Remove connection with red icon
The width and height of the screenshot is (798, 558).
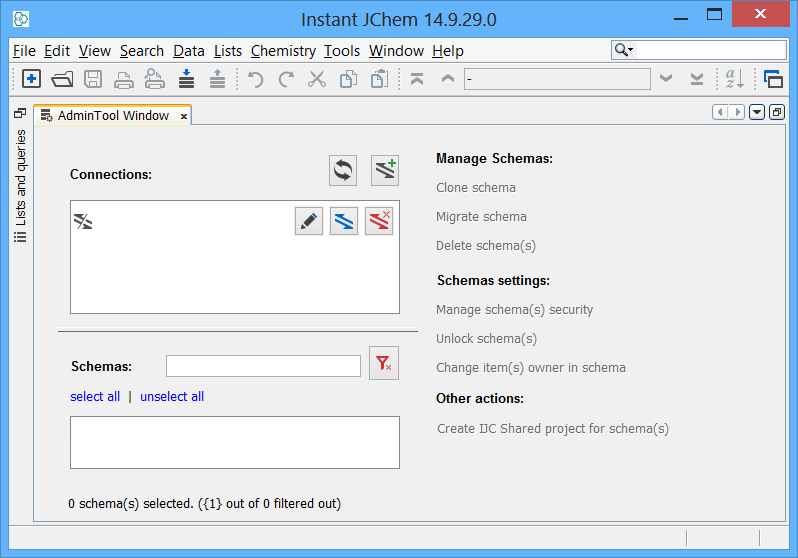(379, 221)
